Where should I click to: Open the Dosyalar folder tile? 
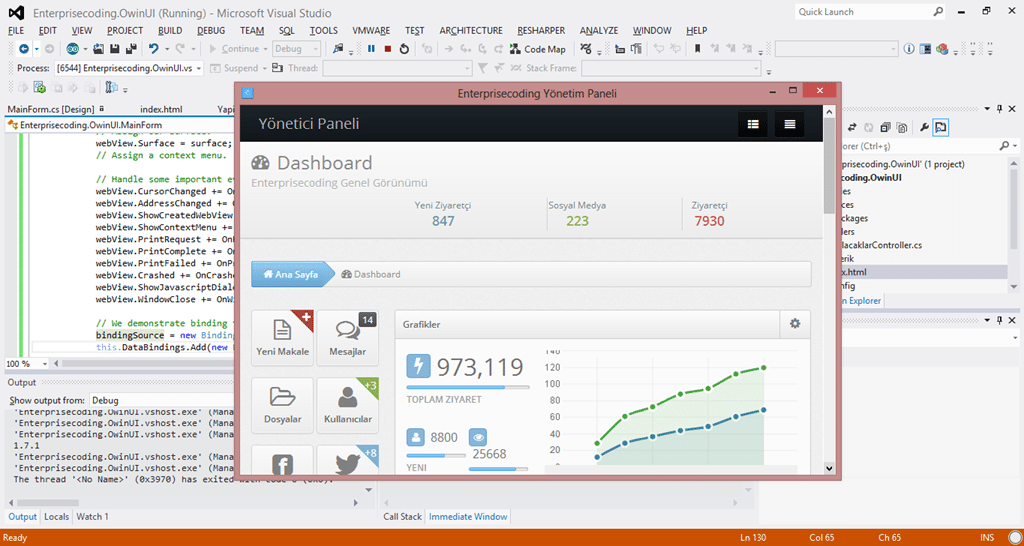point(282,405)
